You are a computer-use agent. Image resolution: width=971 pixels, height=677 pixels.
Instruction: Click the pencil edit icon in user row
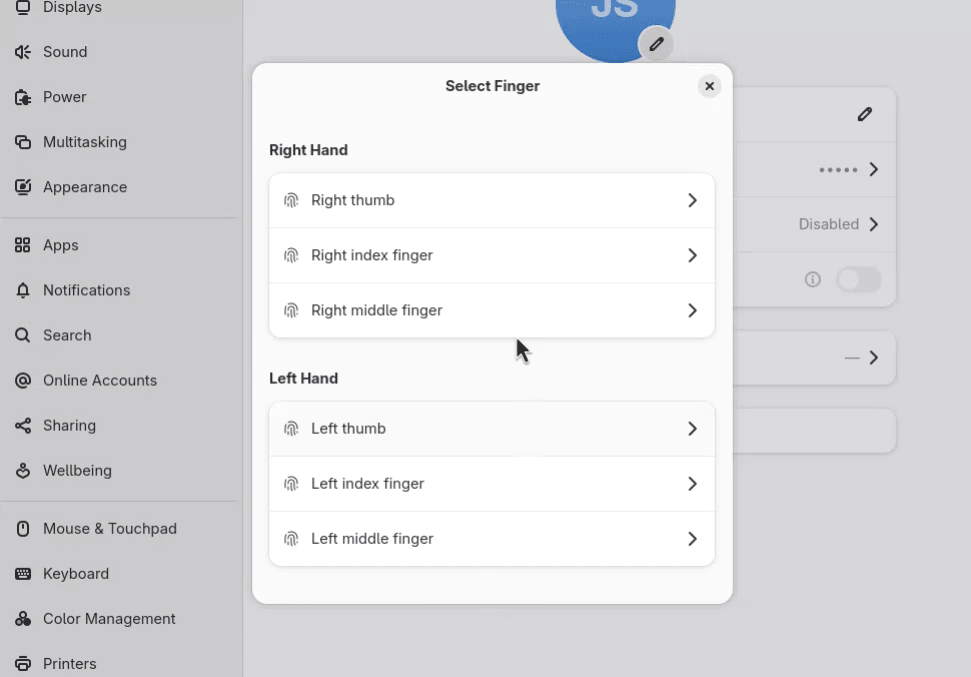pos(865,115)
